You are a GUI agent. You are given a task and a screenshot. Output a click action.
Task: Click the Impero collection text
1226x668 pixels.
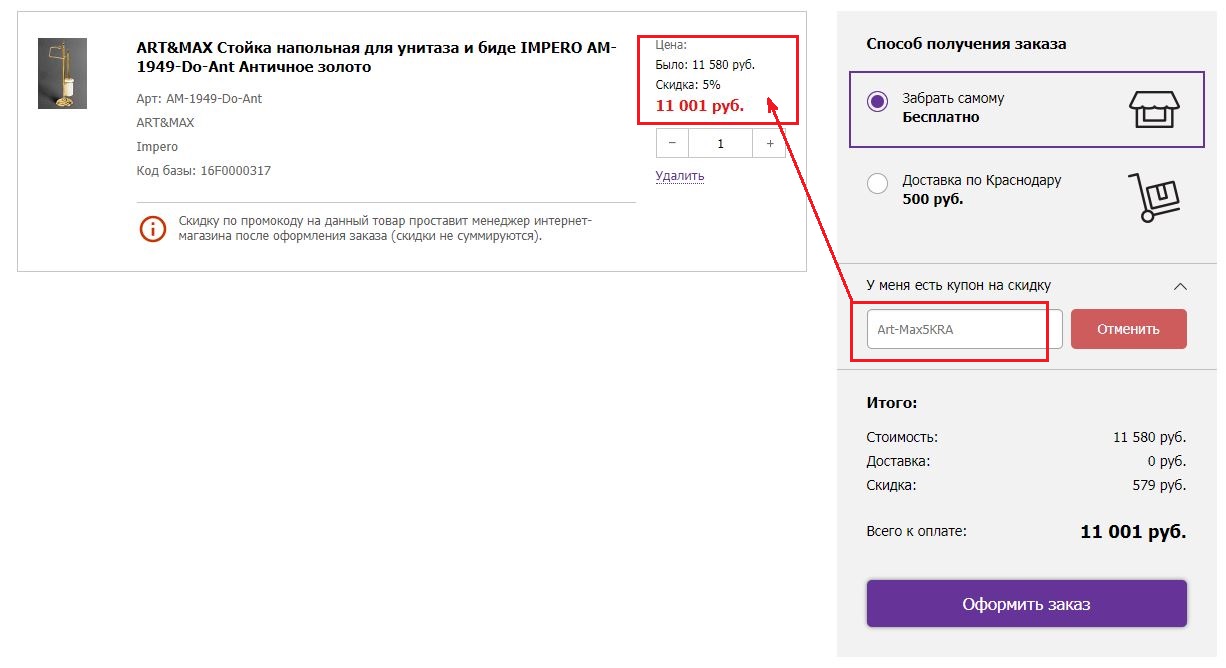point(157,147)
